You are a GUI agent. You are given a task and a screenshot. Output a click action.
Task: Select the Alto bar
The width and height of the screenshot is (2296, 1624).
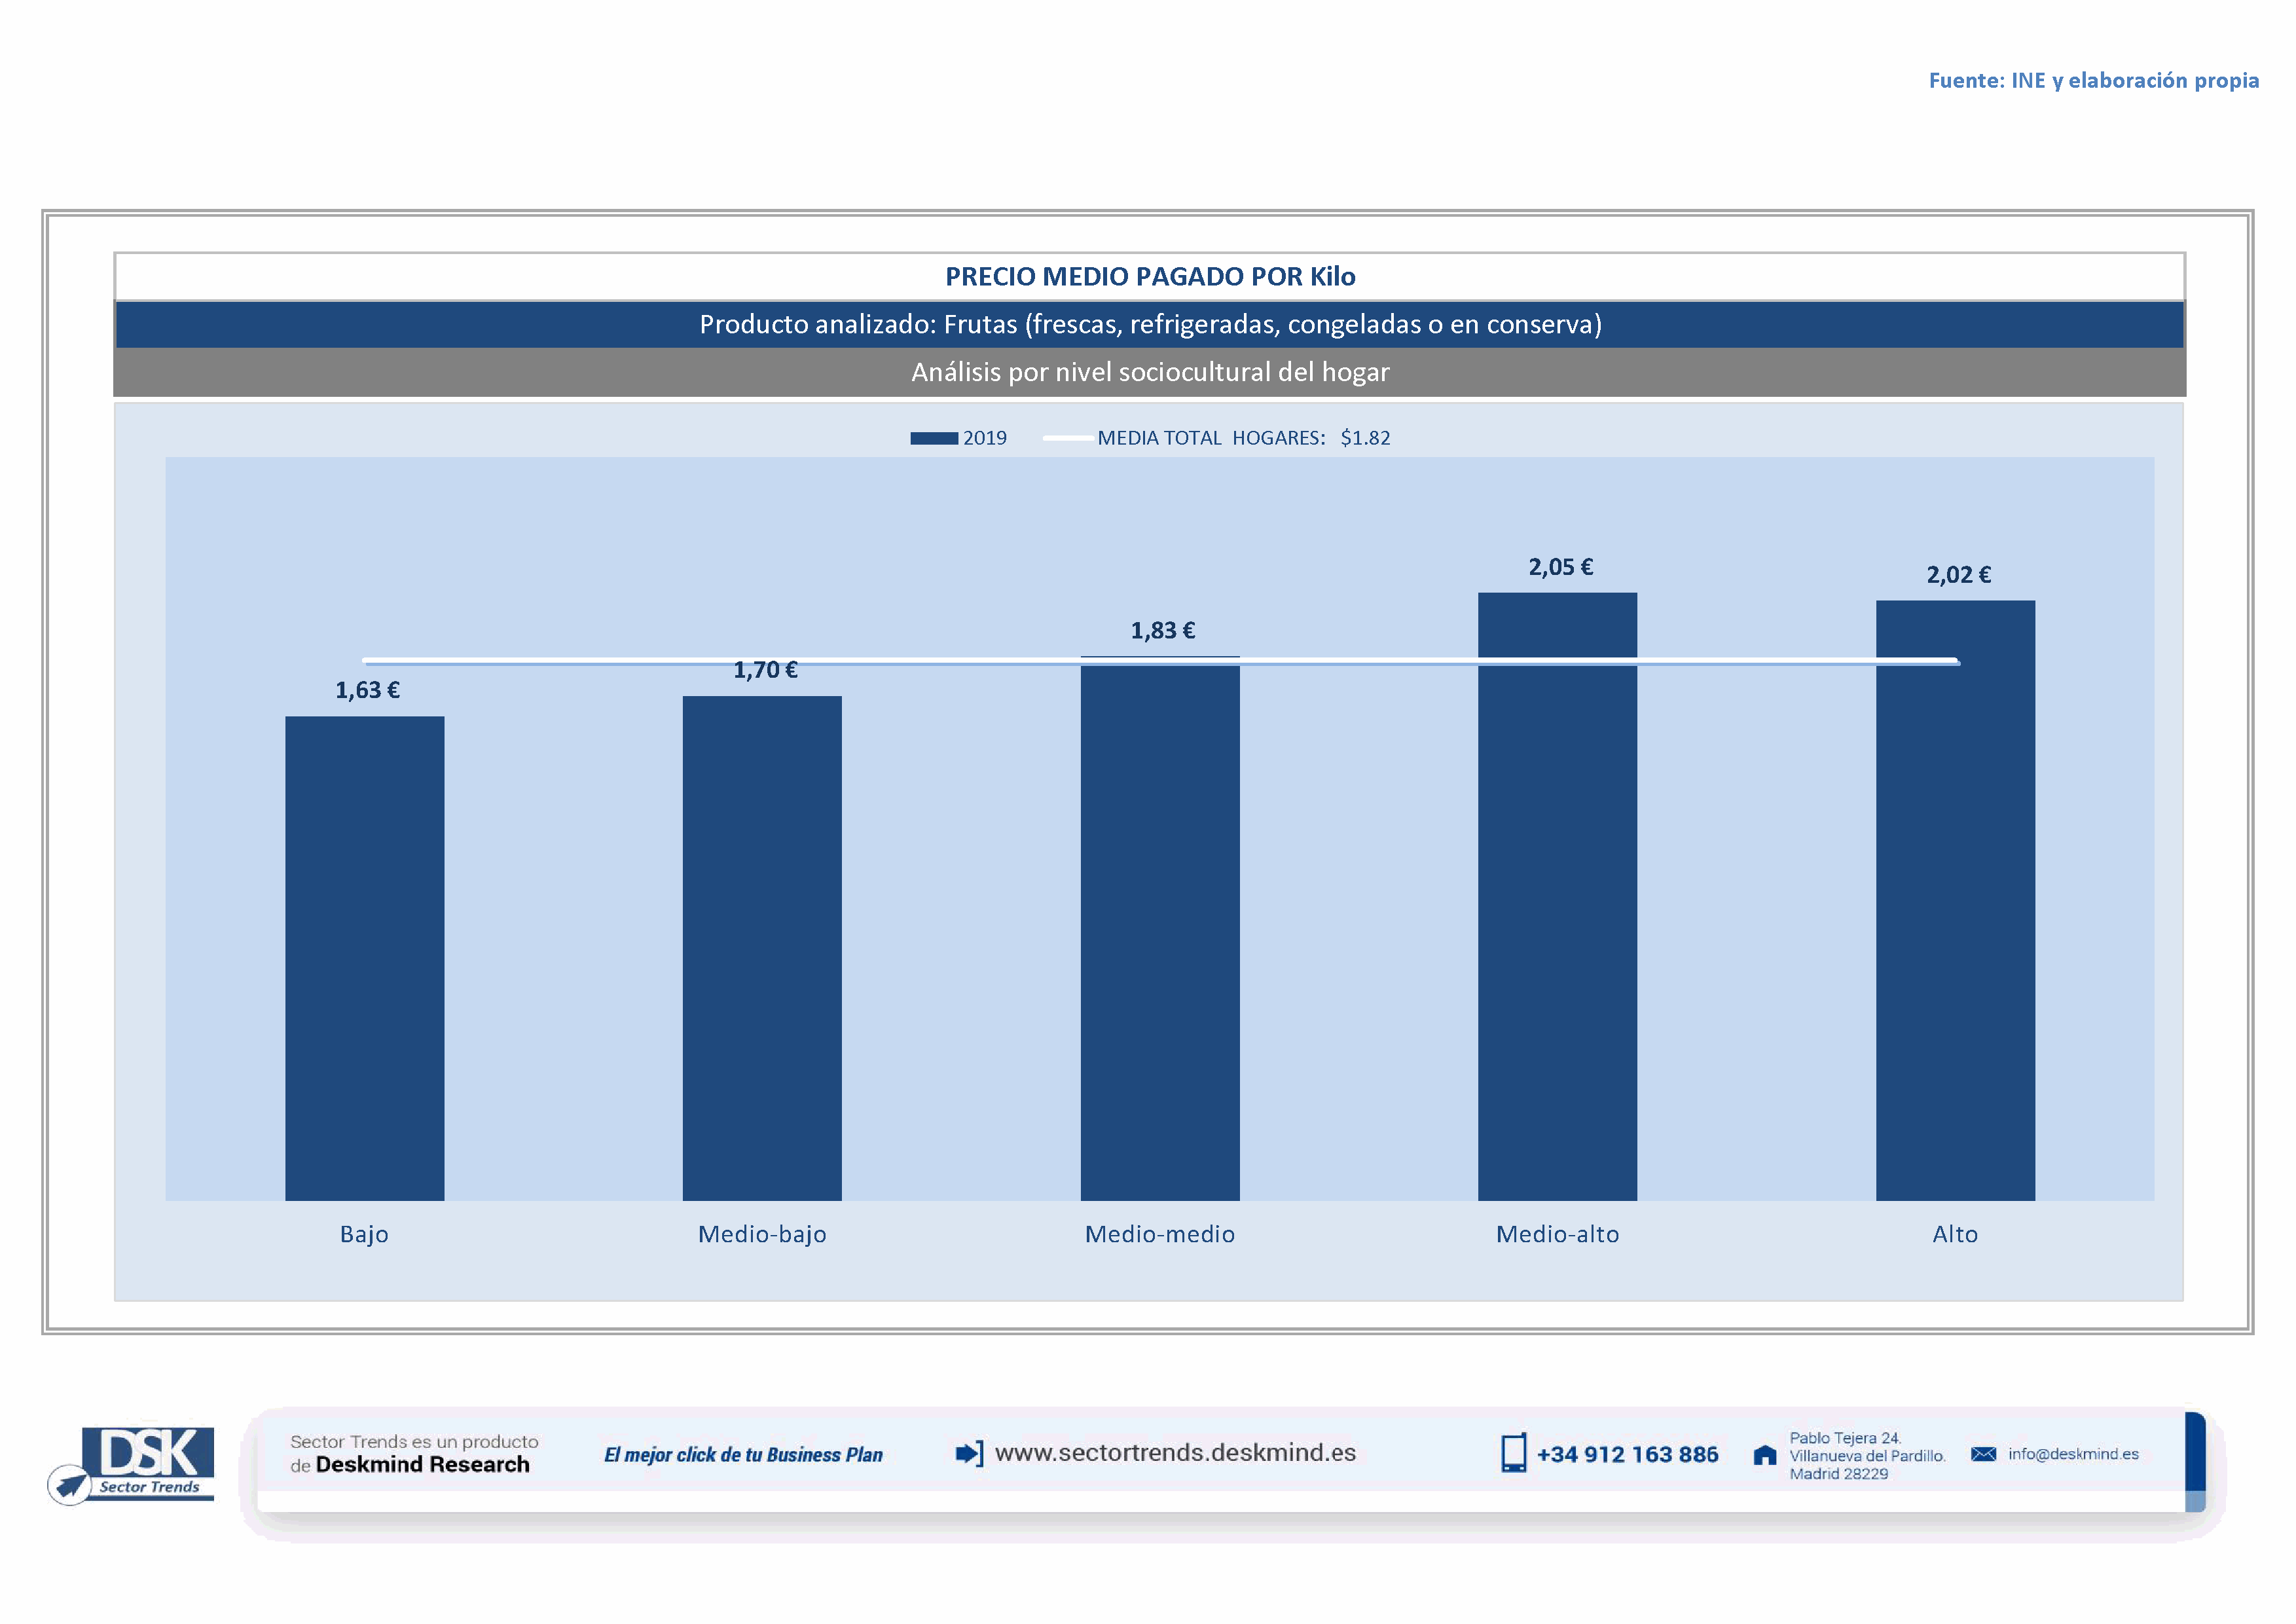pyautogui.click(x=1955, y=900)
